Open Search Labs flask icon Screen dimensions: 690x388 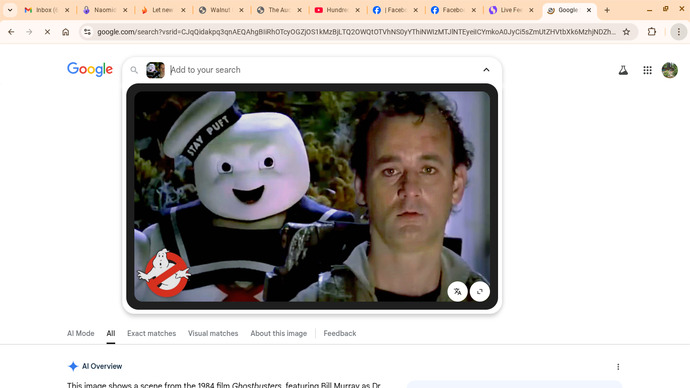tap(623, 70)
